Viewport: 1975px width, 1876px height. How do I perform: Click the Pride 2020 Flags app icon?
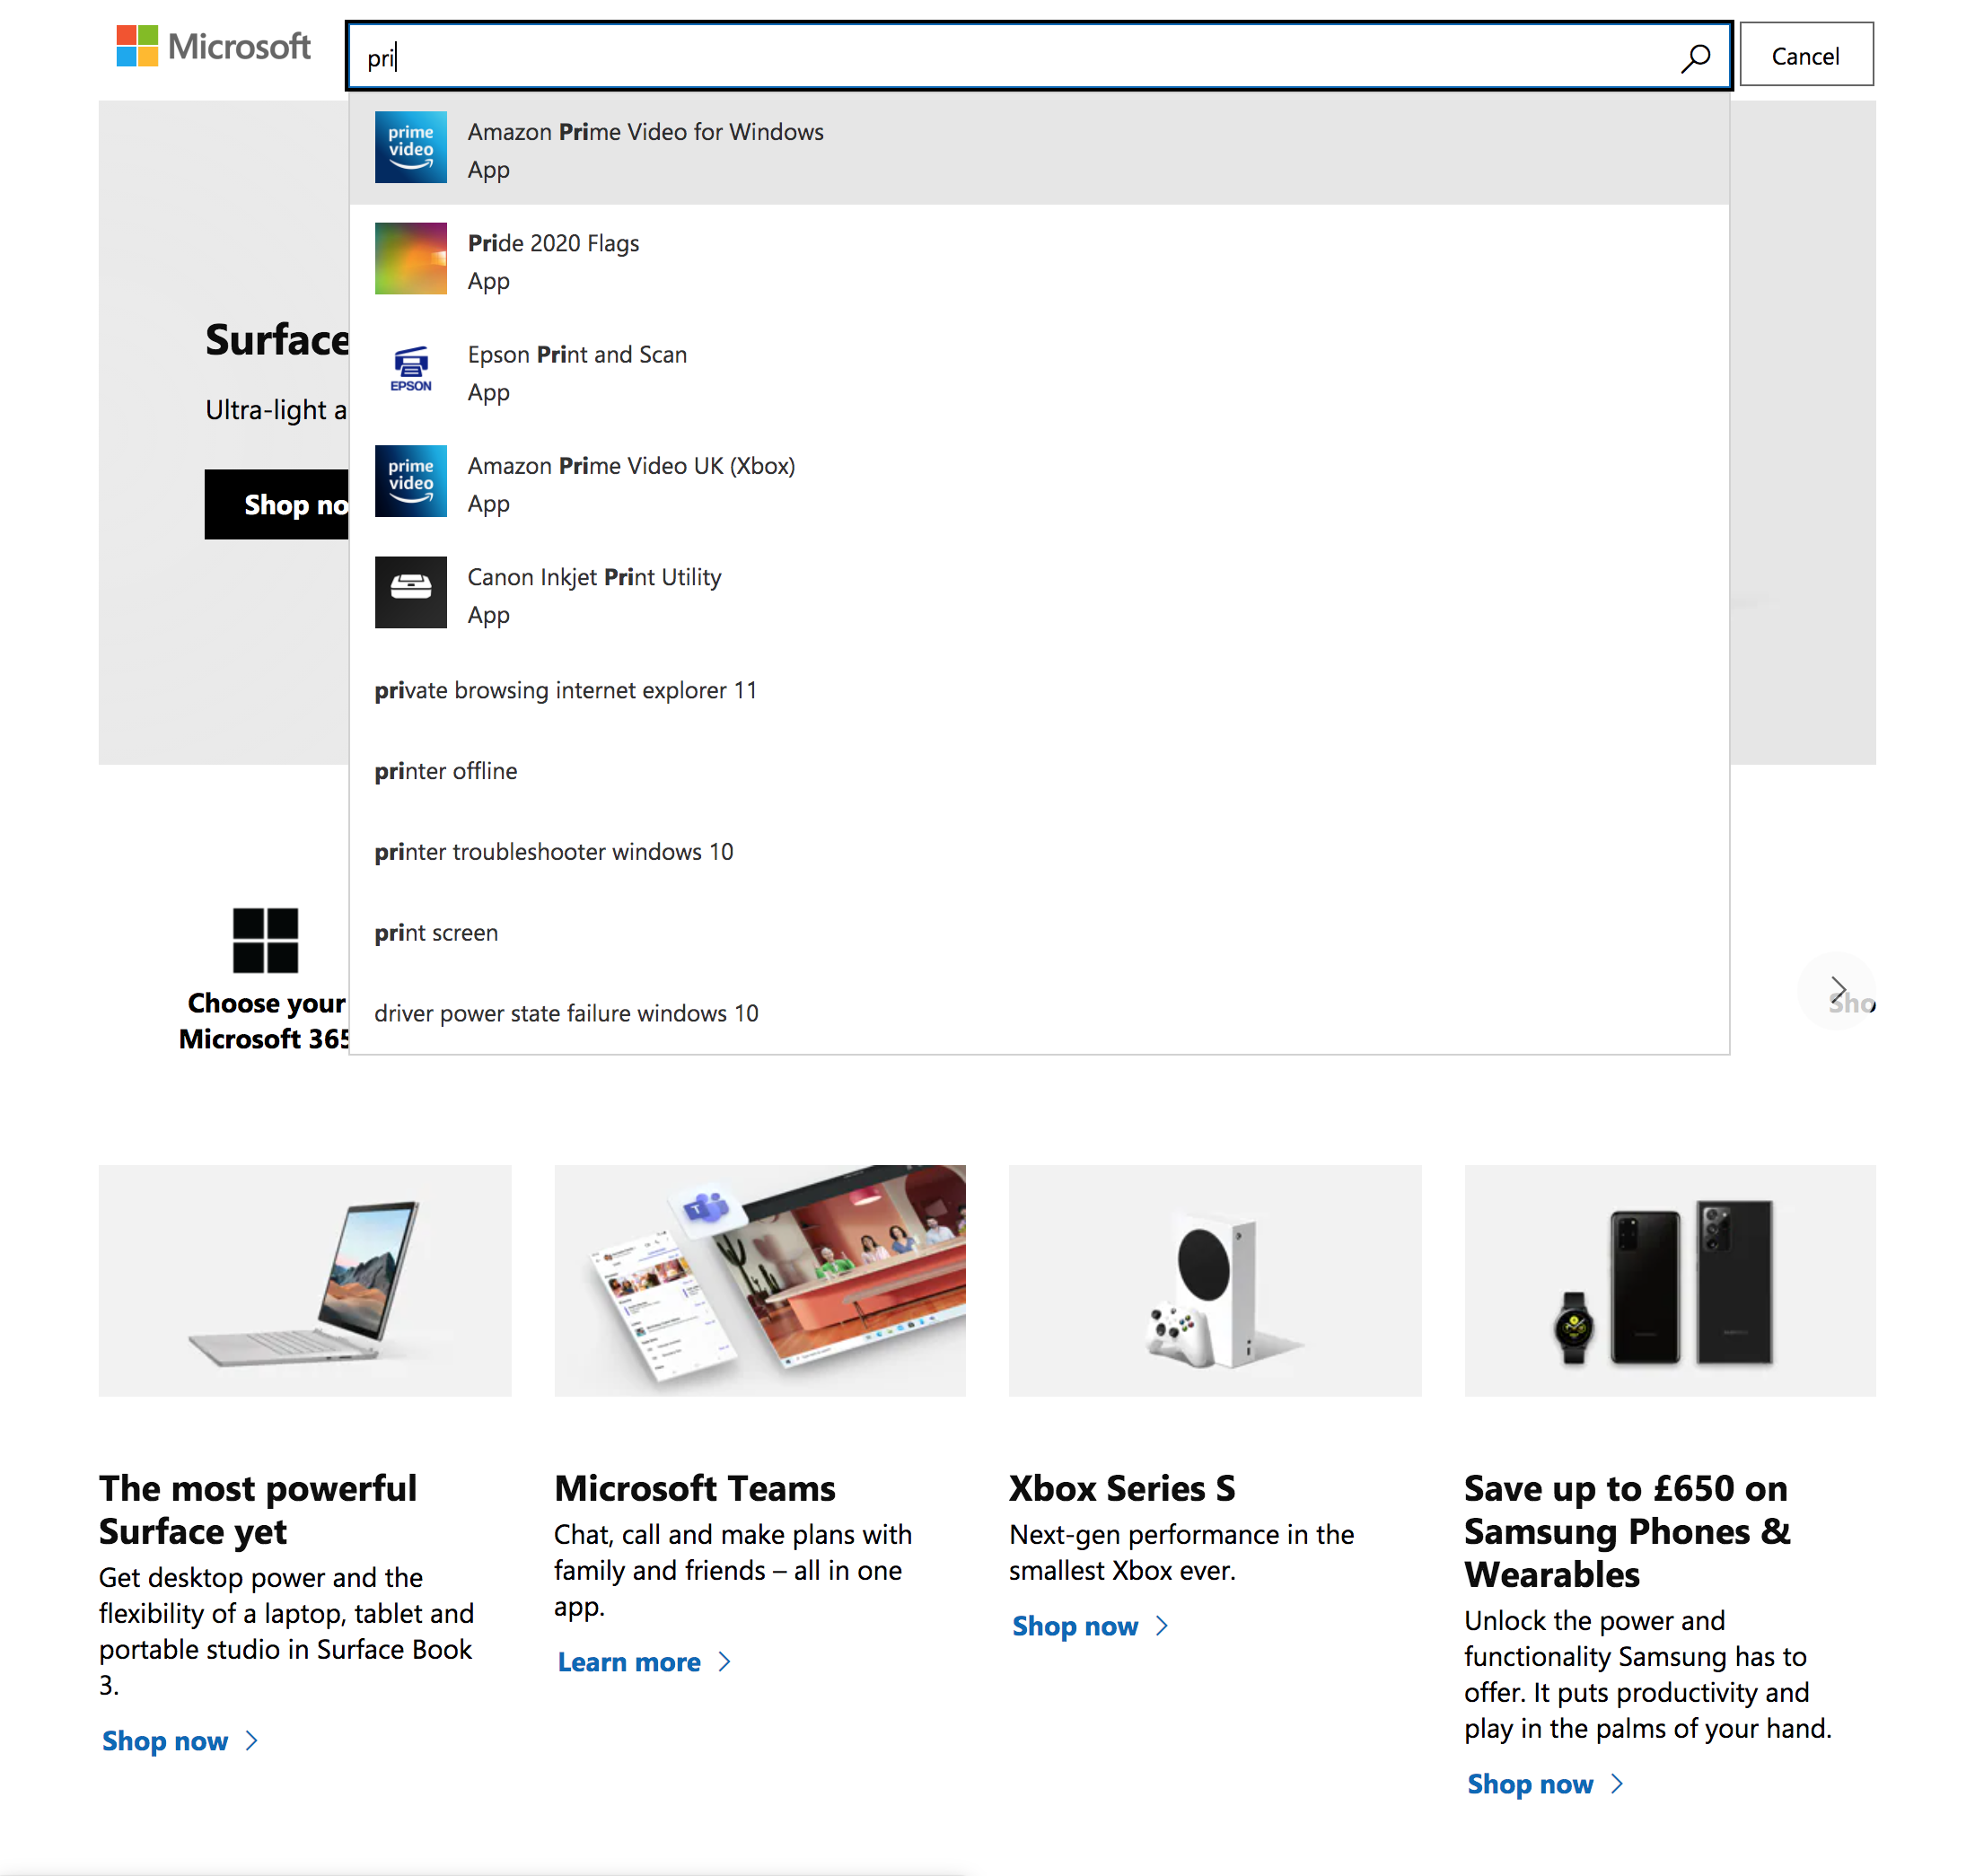tap(410, 259)
